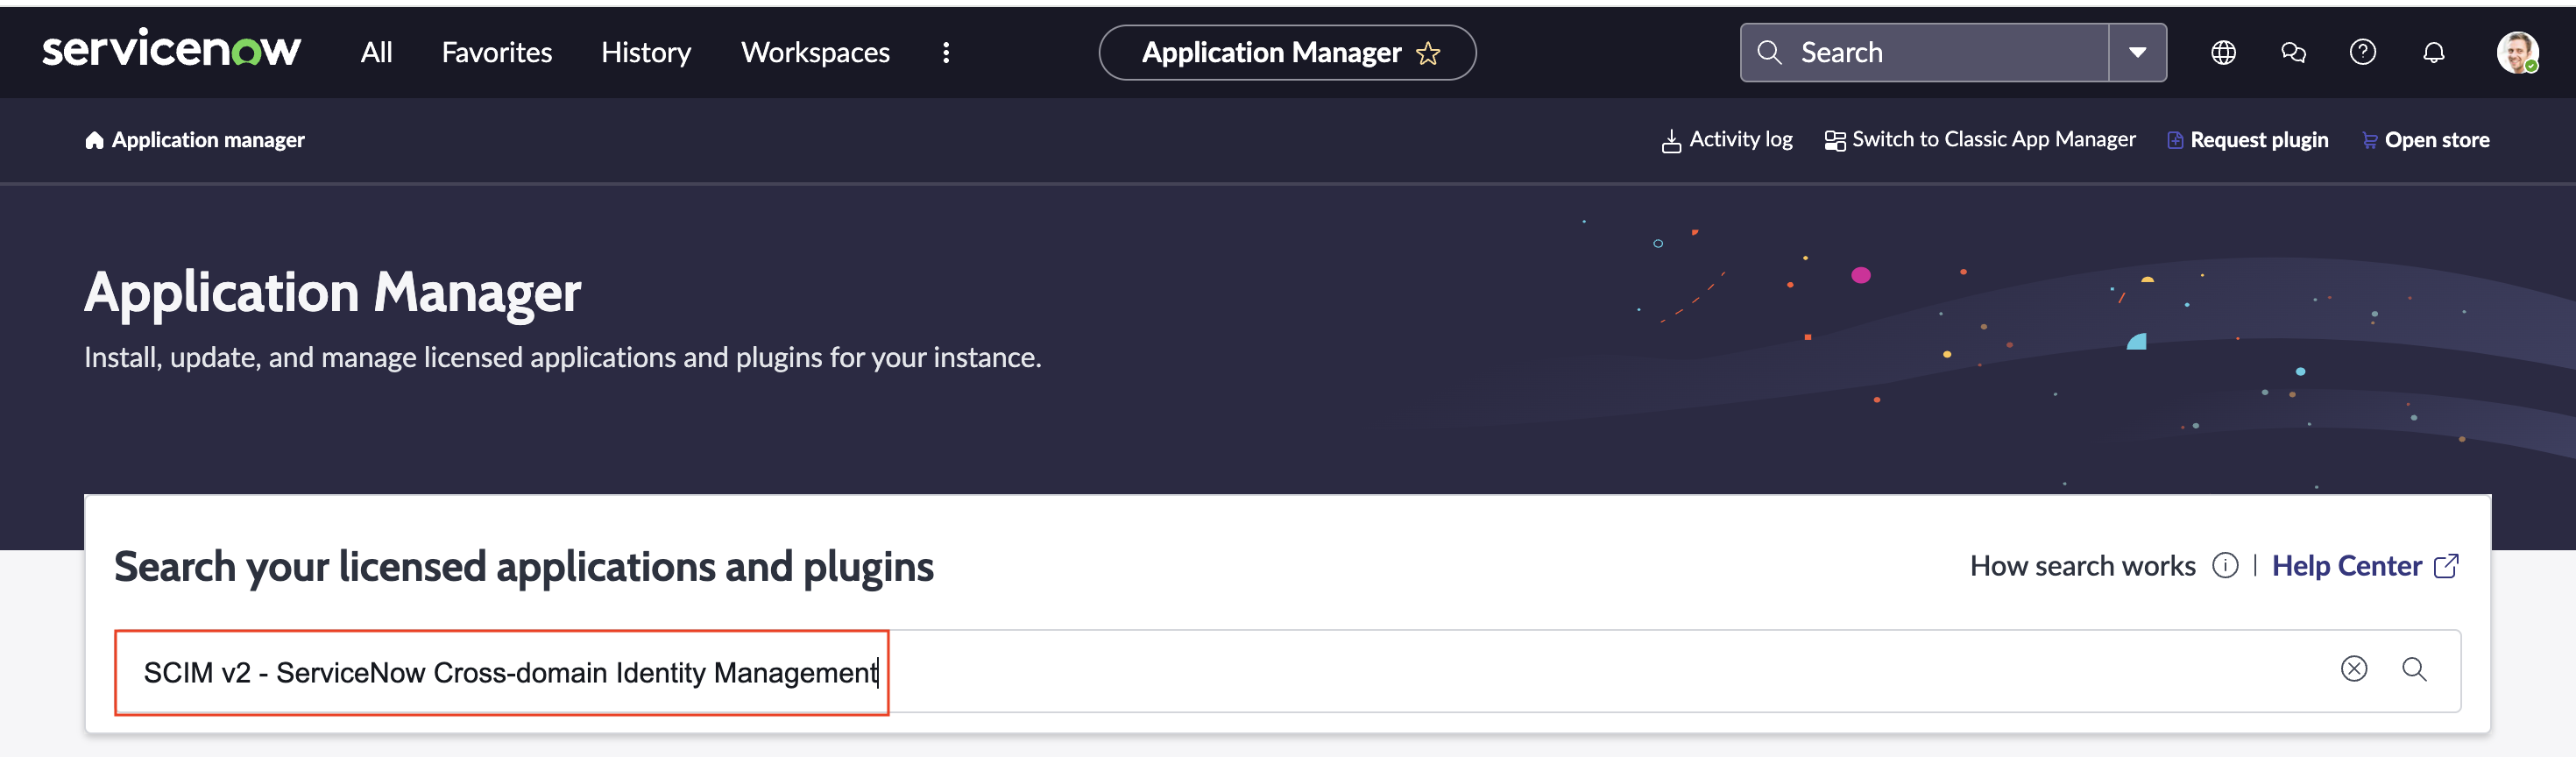Screen dimensions: 2576x757
Task: Expand the global search dropdown arrow
Action: point(2137,52)
